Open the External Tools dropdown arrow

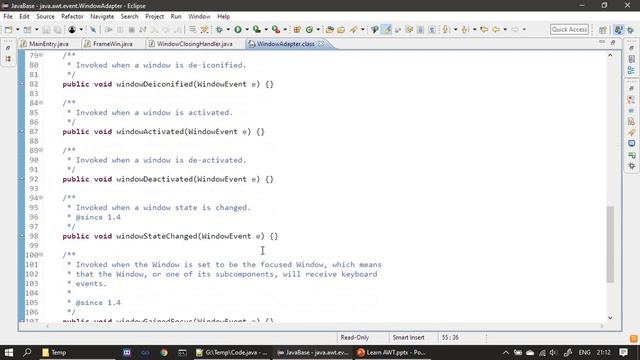point(285,29)
